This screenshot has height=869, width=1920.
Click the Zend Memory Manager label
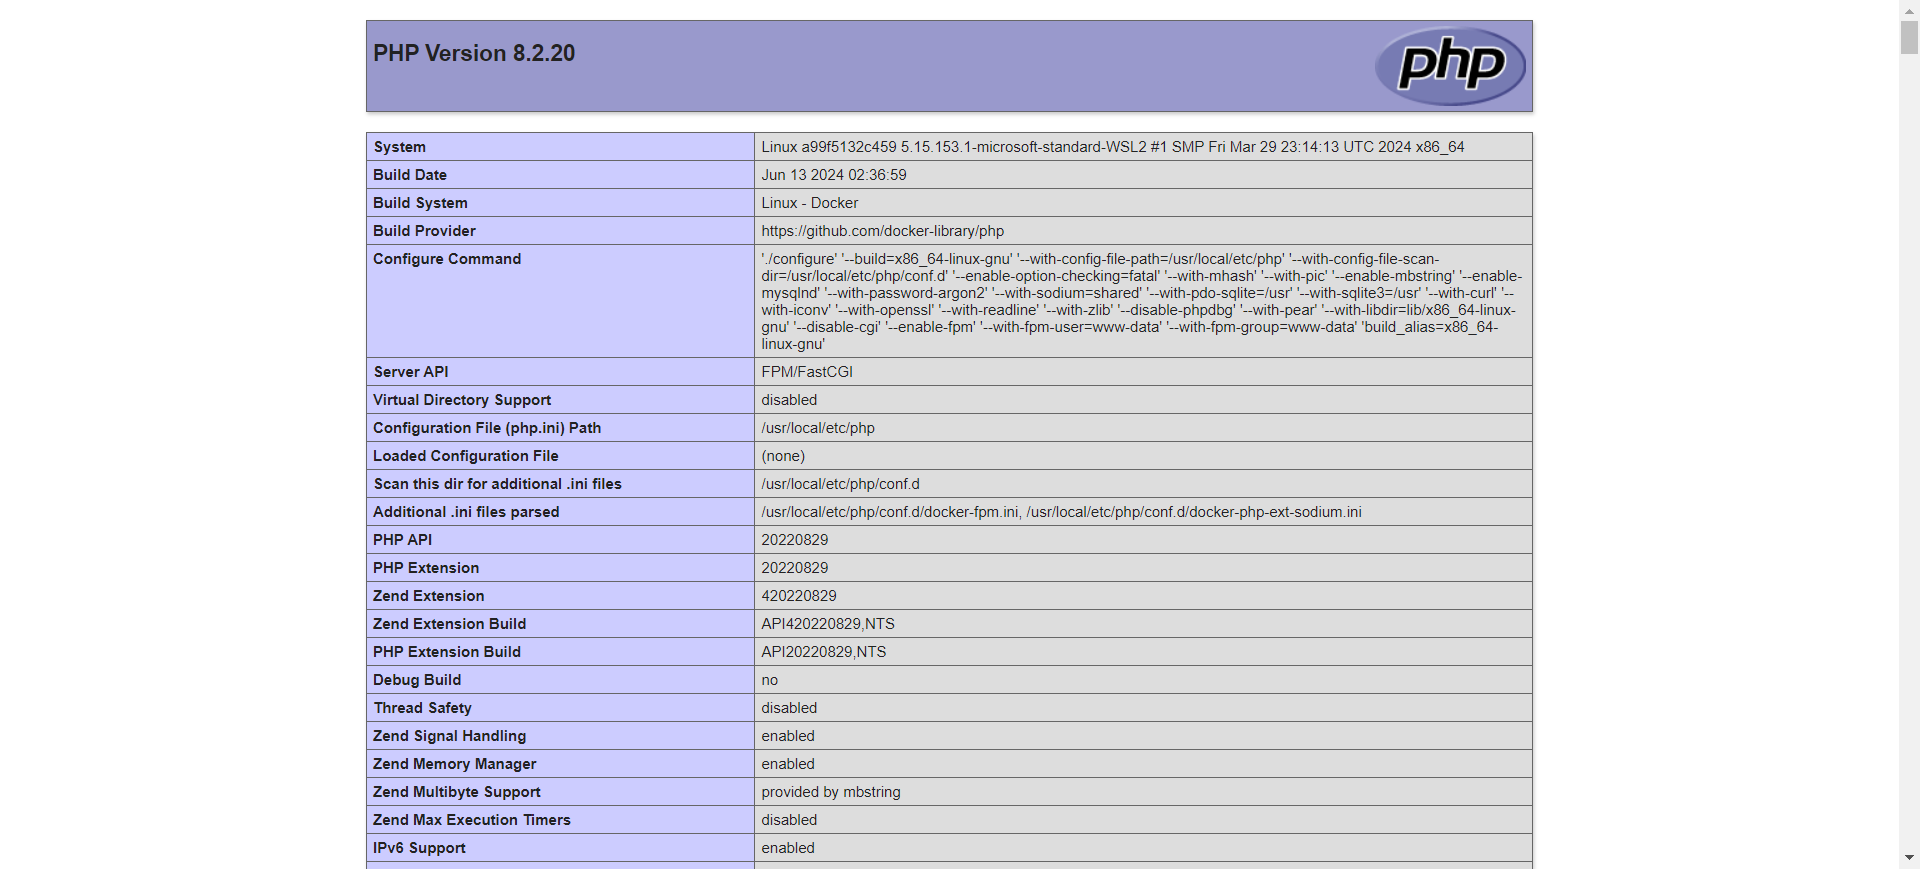point(455,764)
